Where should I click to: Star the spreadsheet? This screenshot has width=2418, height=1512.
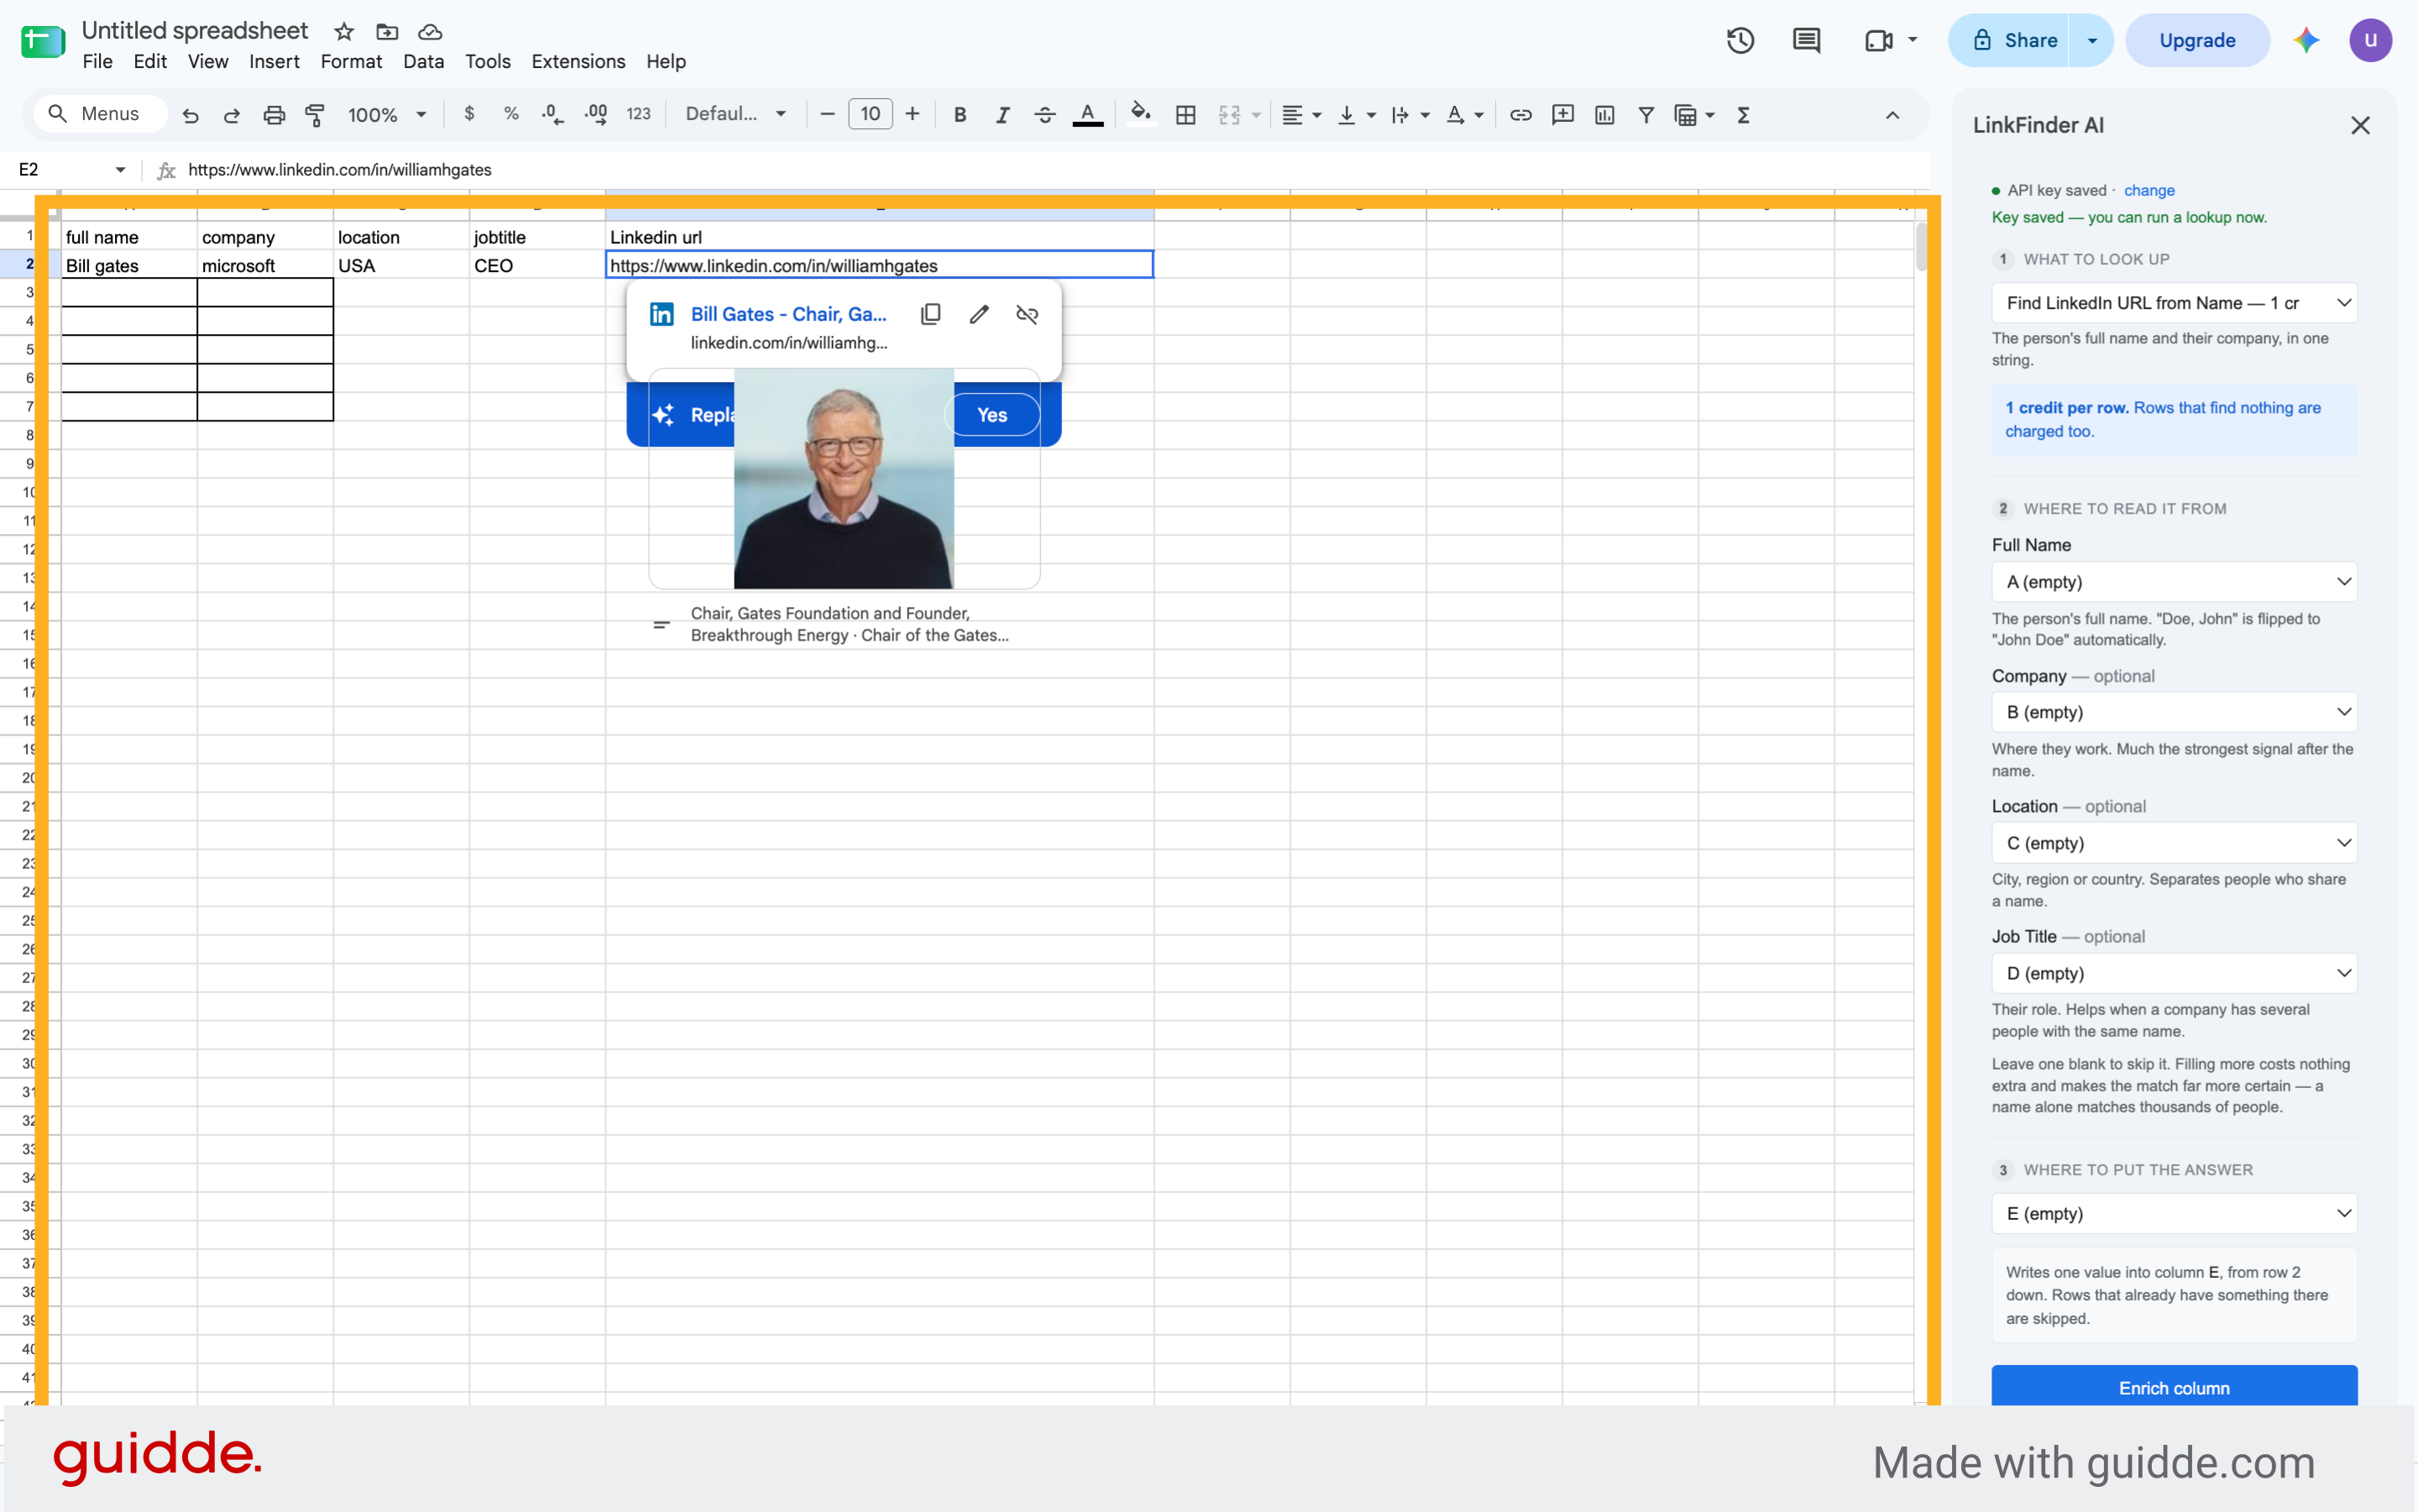(344, 32)
